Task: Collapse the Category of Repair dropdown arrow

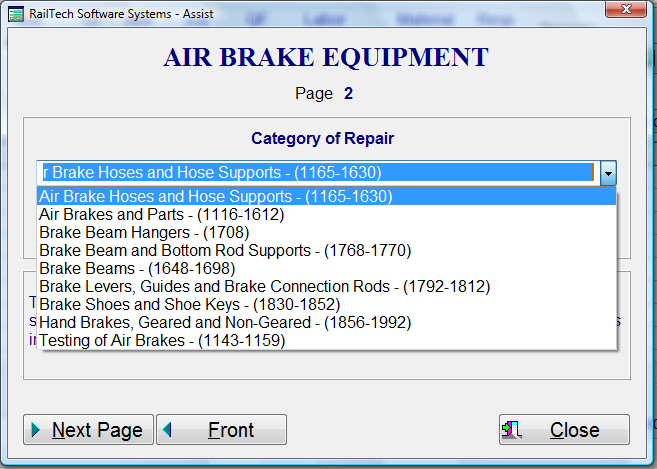Action: [x=608, y=172]
